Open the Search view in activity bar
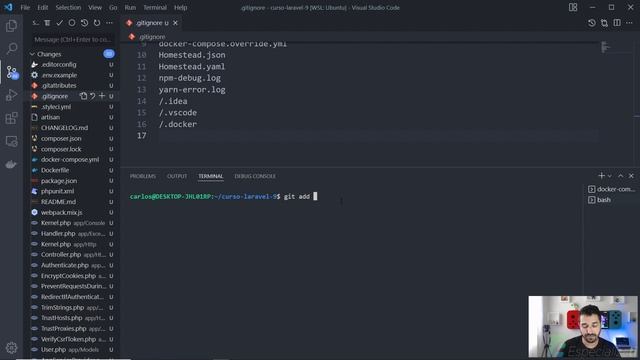This screenshot has width=640, height=360. 11,49
